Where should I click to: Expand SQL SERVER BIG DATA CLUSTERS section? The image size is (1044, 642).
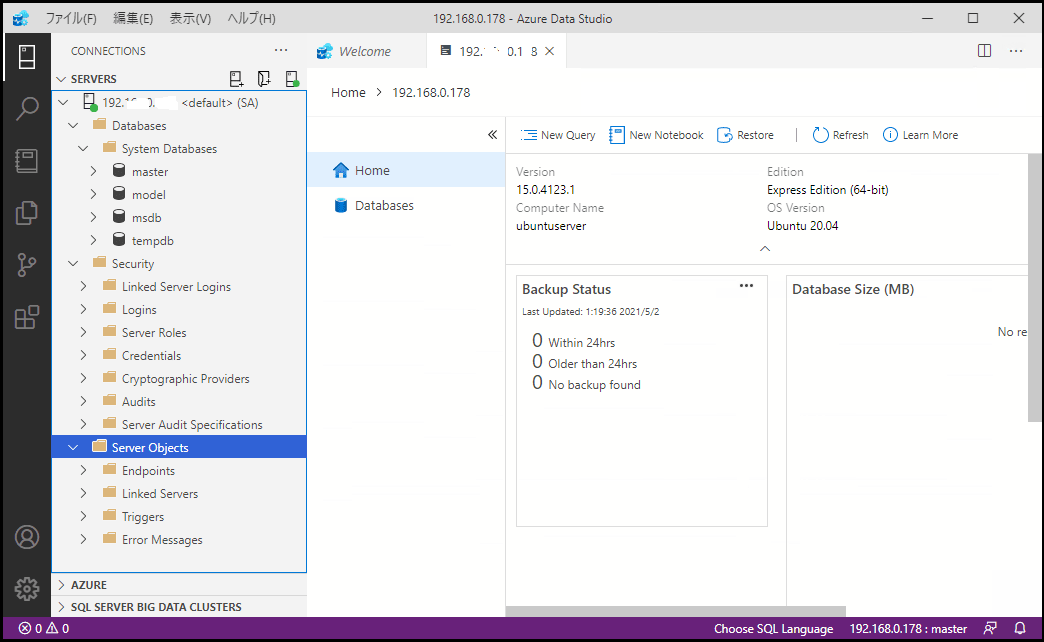point(61,607)
